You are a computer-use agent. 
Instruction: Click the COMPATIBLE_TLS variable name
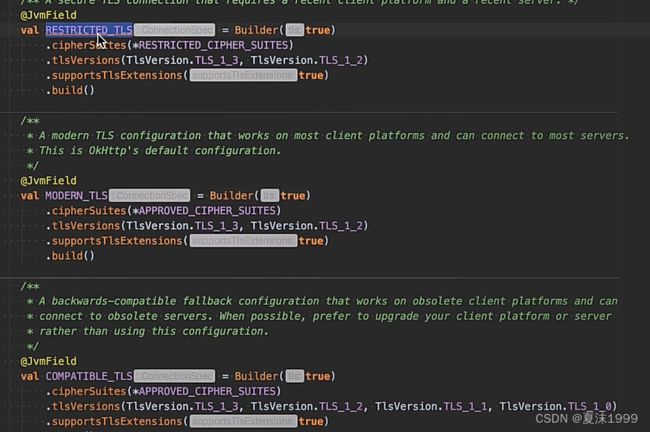tap(89, 376)
